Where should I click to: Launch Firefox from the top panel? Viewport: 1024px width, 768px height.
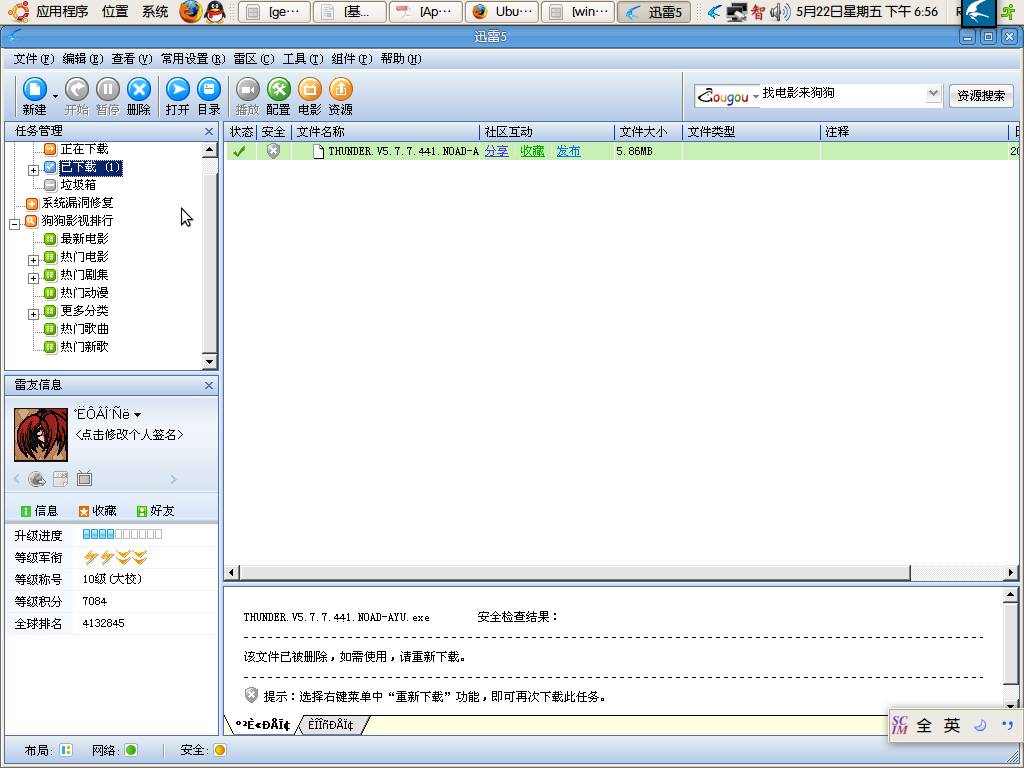[190, 12]
